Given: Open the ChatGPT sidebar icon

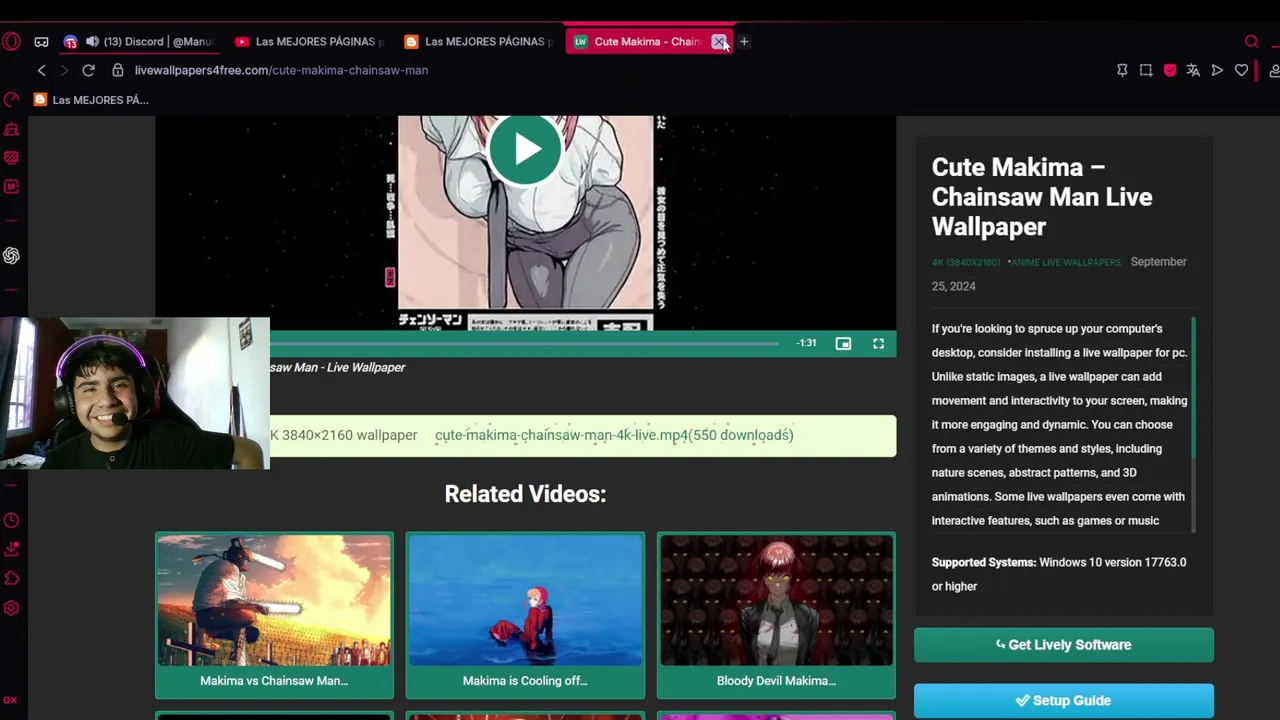Looking at the screenshot, I should [11, 255].
